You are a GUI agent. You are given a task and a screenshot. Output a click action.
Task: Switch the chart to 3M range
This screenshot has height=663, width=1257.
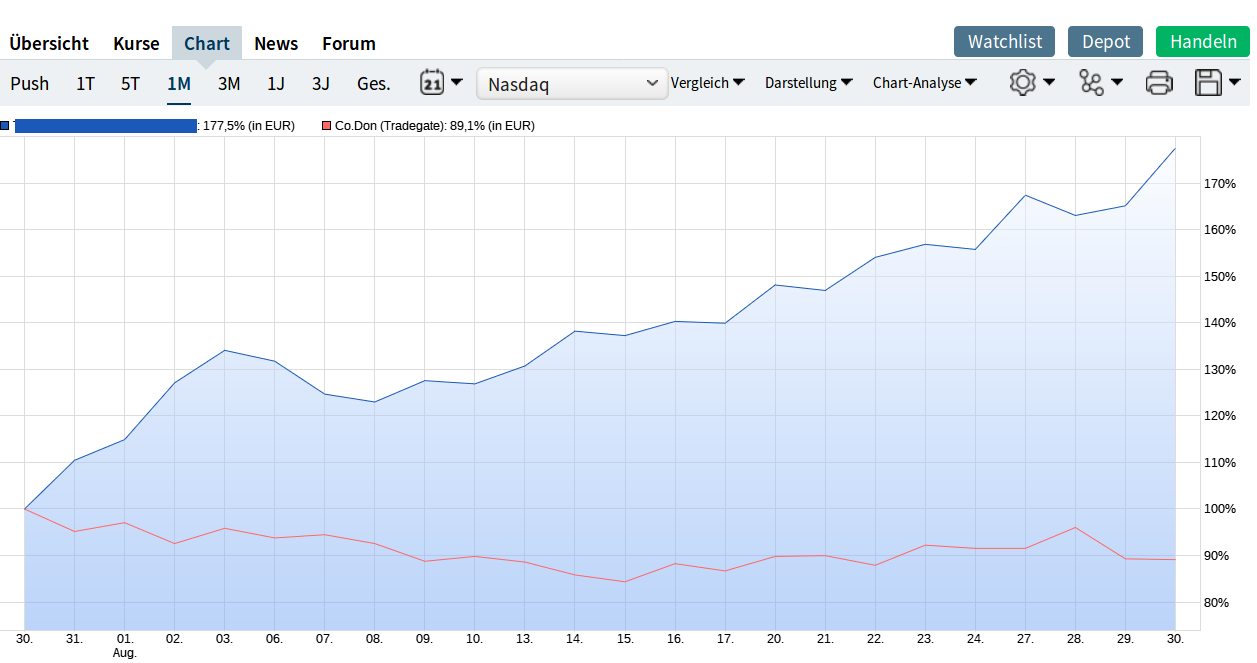point(229,83)
